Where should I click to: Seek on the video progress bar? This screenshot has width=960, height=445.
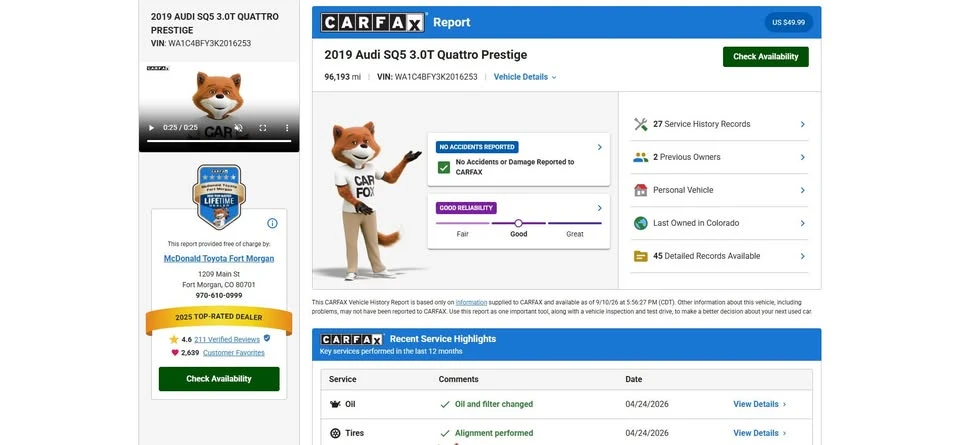tap(219, 141)
